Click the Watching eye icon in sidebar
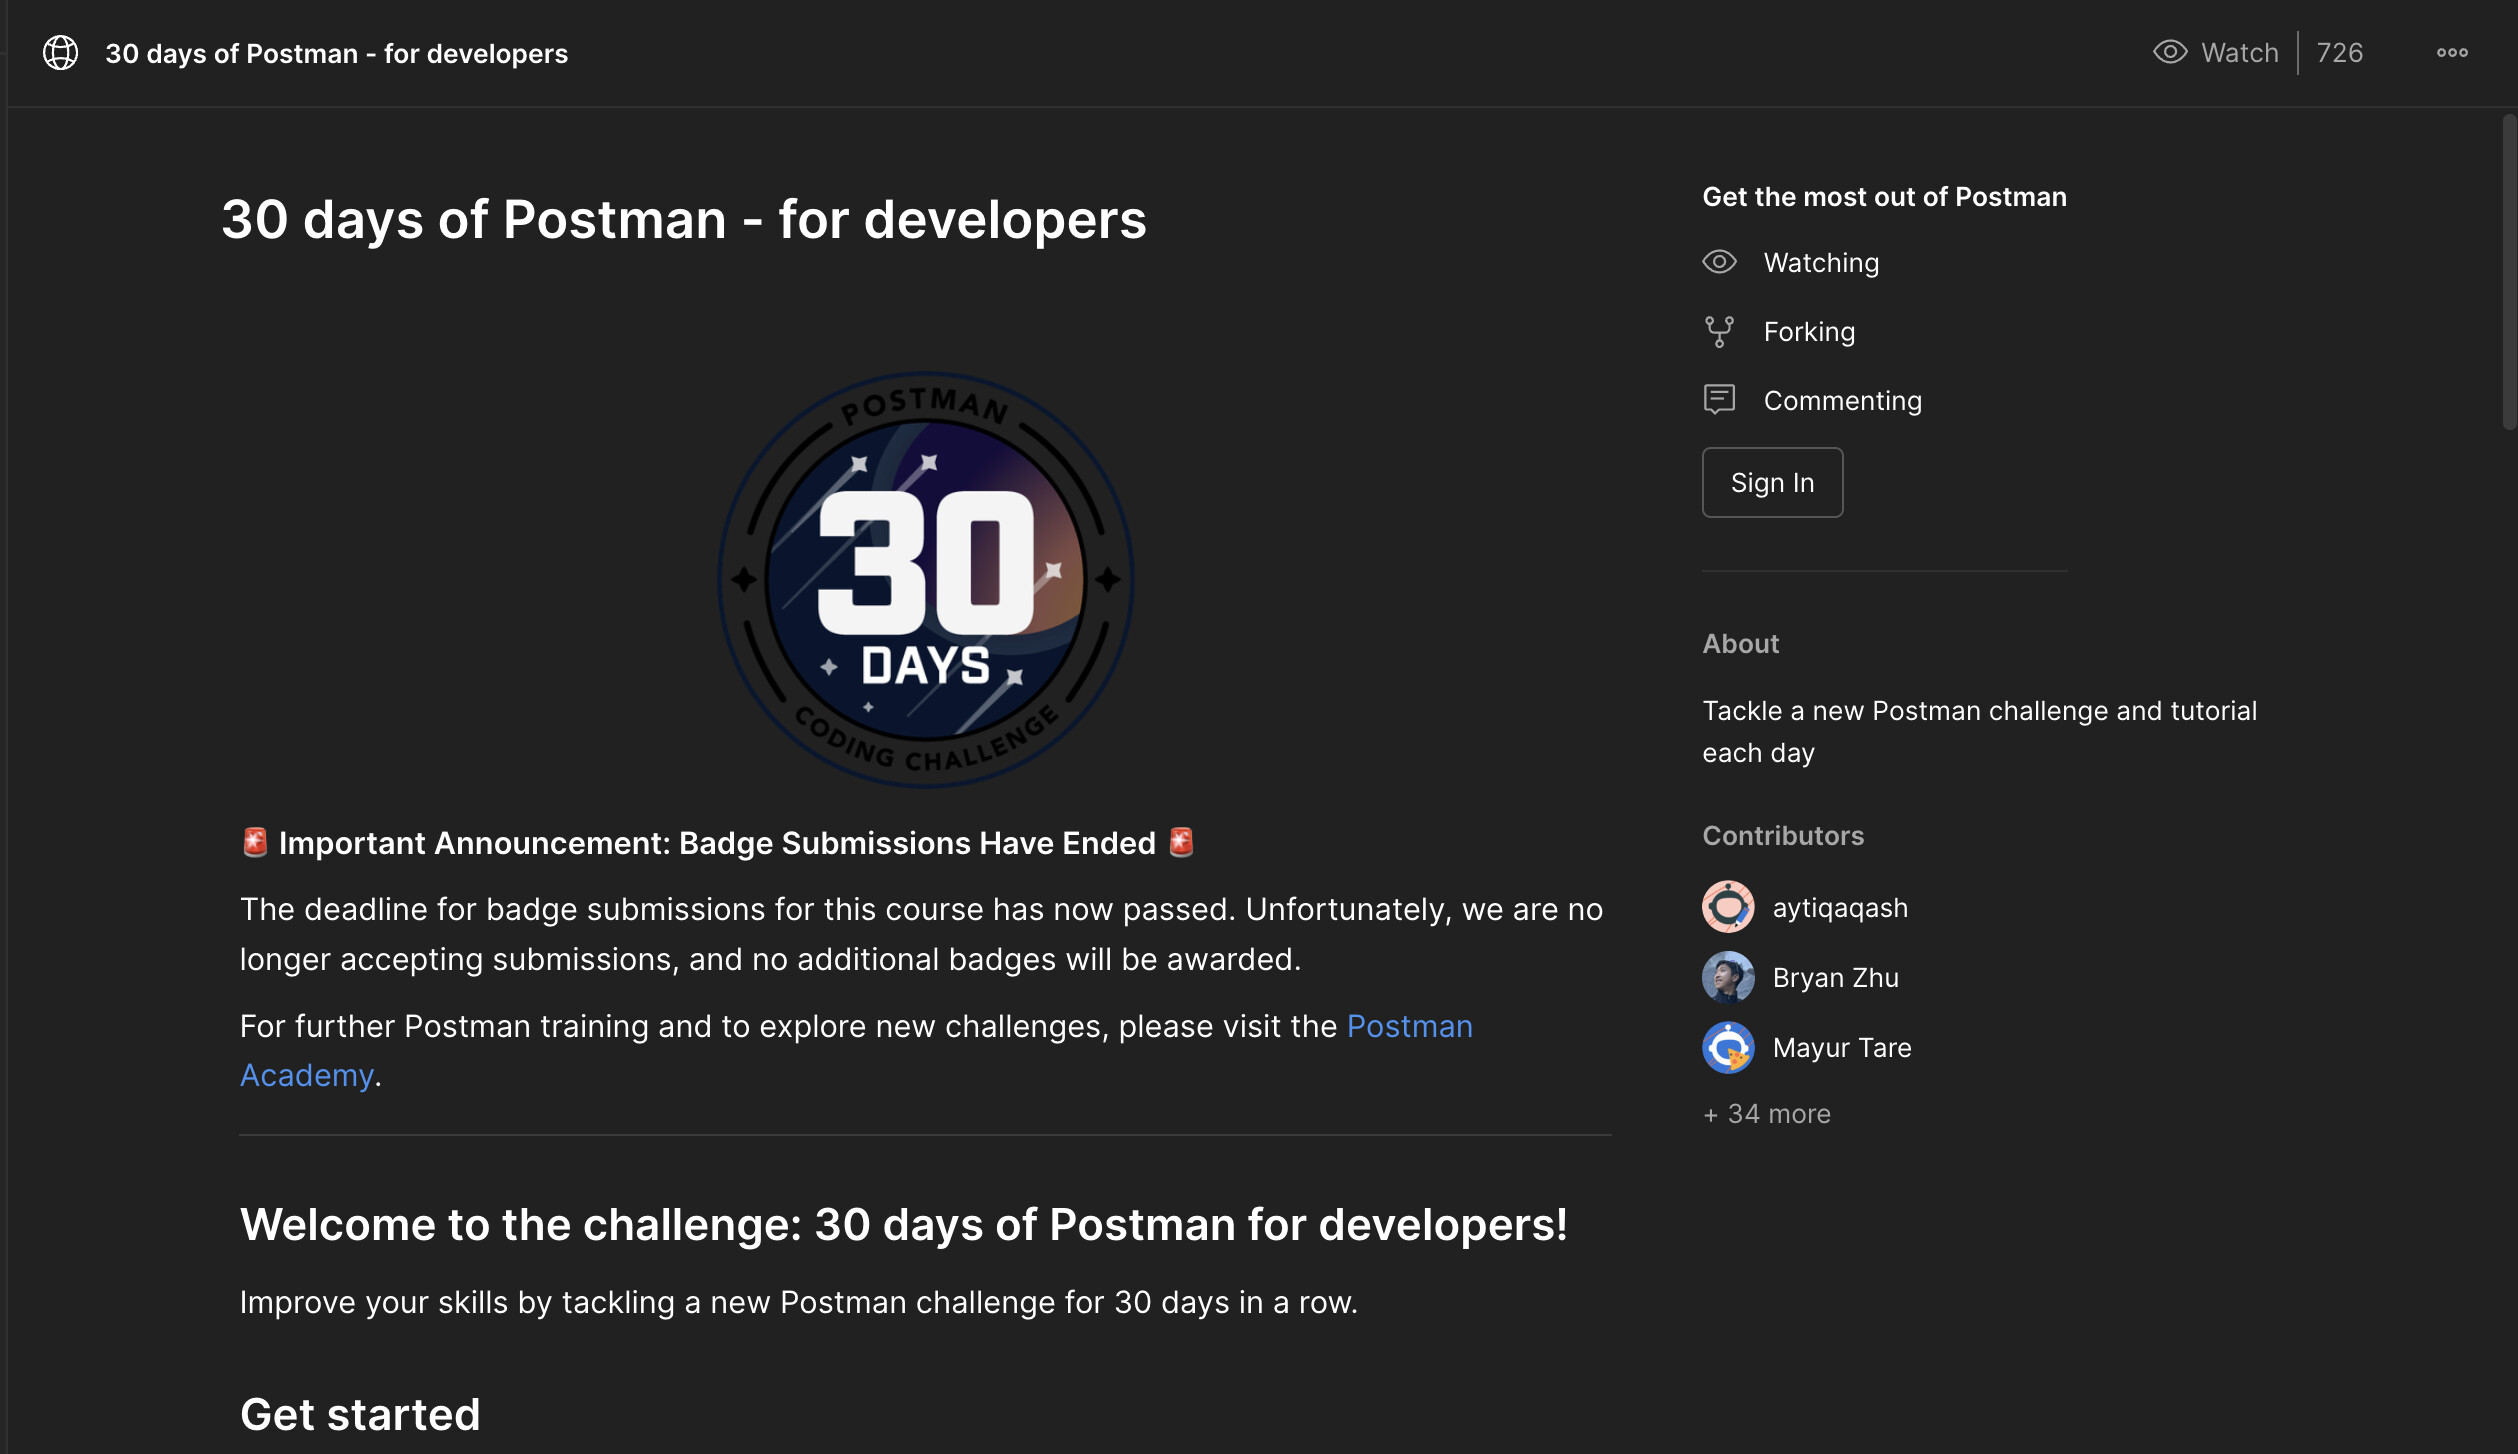This screenshot has width=2518, height=1454. click(1719, 262)
